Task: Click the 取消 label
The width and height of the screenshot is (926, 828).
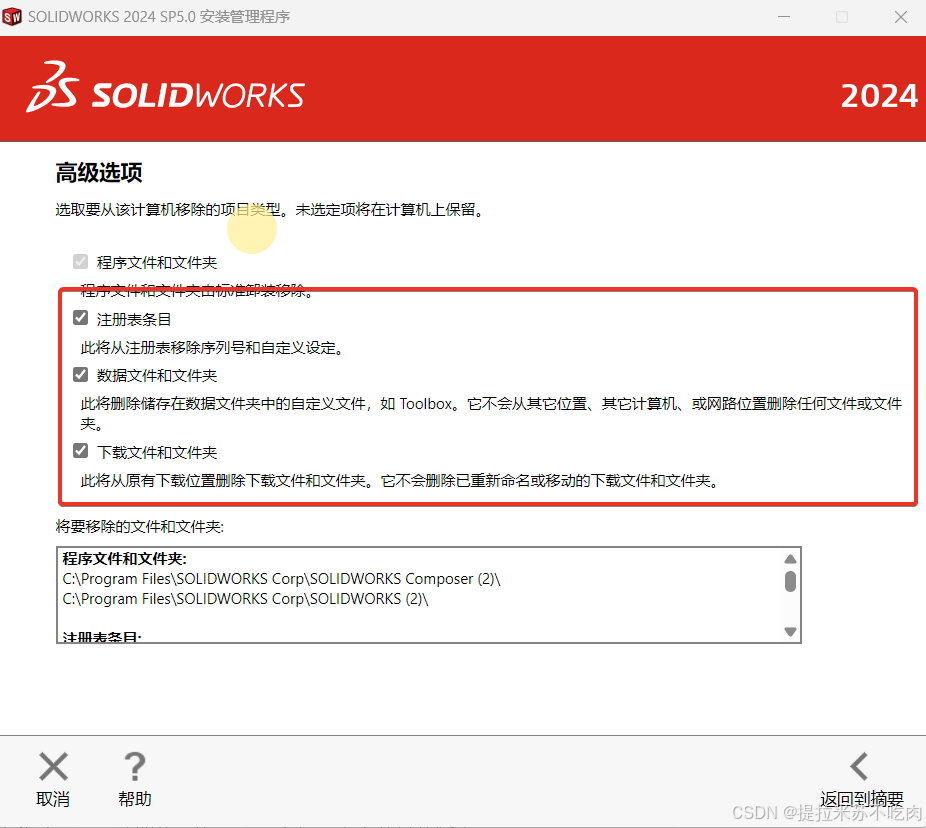Action: [53, 799]
